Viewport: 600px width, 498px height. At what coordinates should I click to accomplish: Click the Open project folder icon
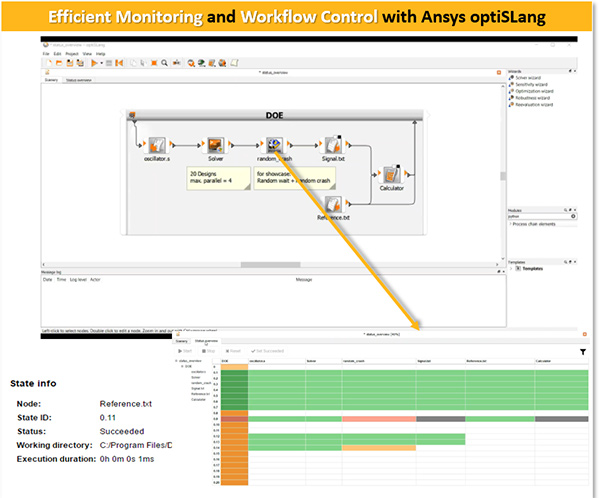pos(59,63)
